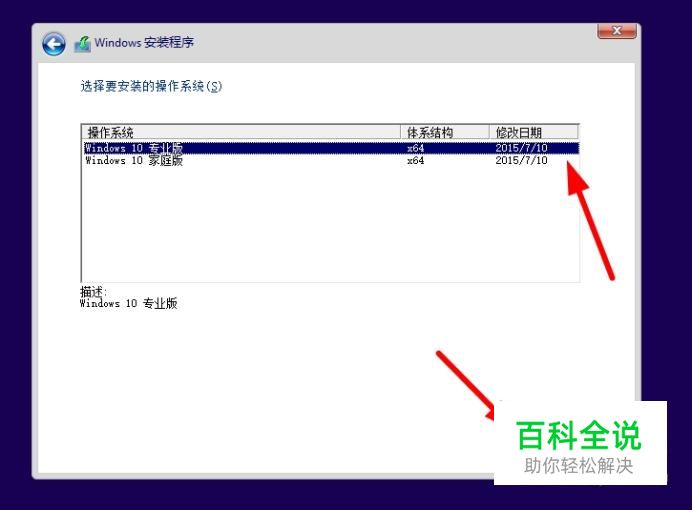Viewport: 692px width, 510px height.
Task: Click 2015/7/10 date in the 家庭版 row
Action: pos(521,160)
